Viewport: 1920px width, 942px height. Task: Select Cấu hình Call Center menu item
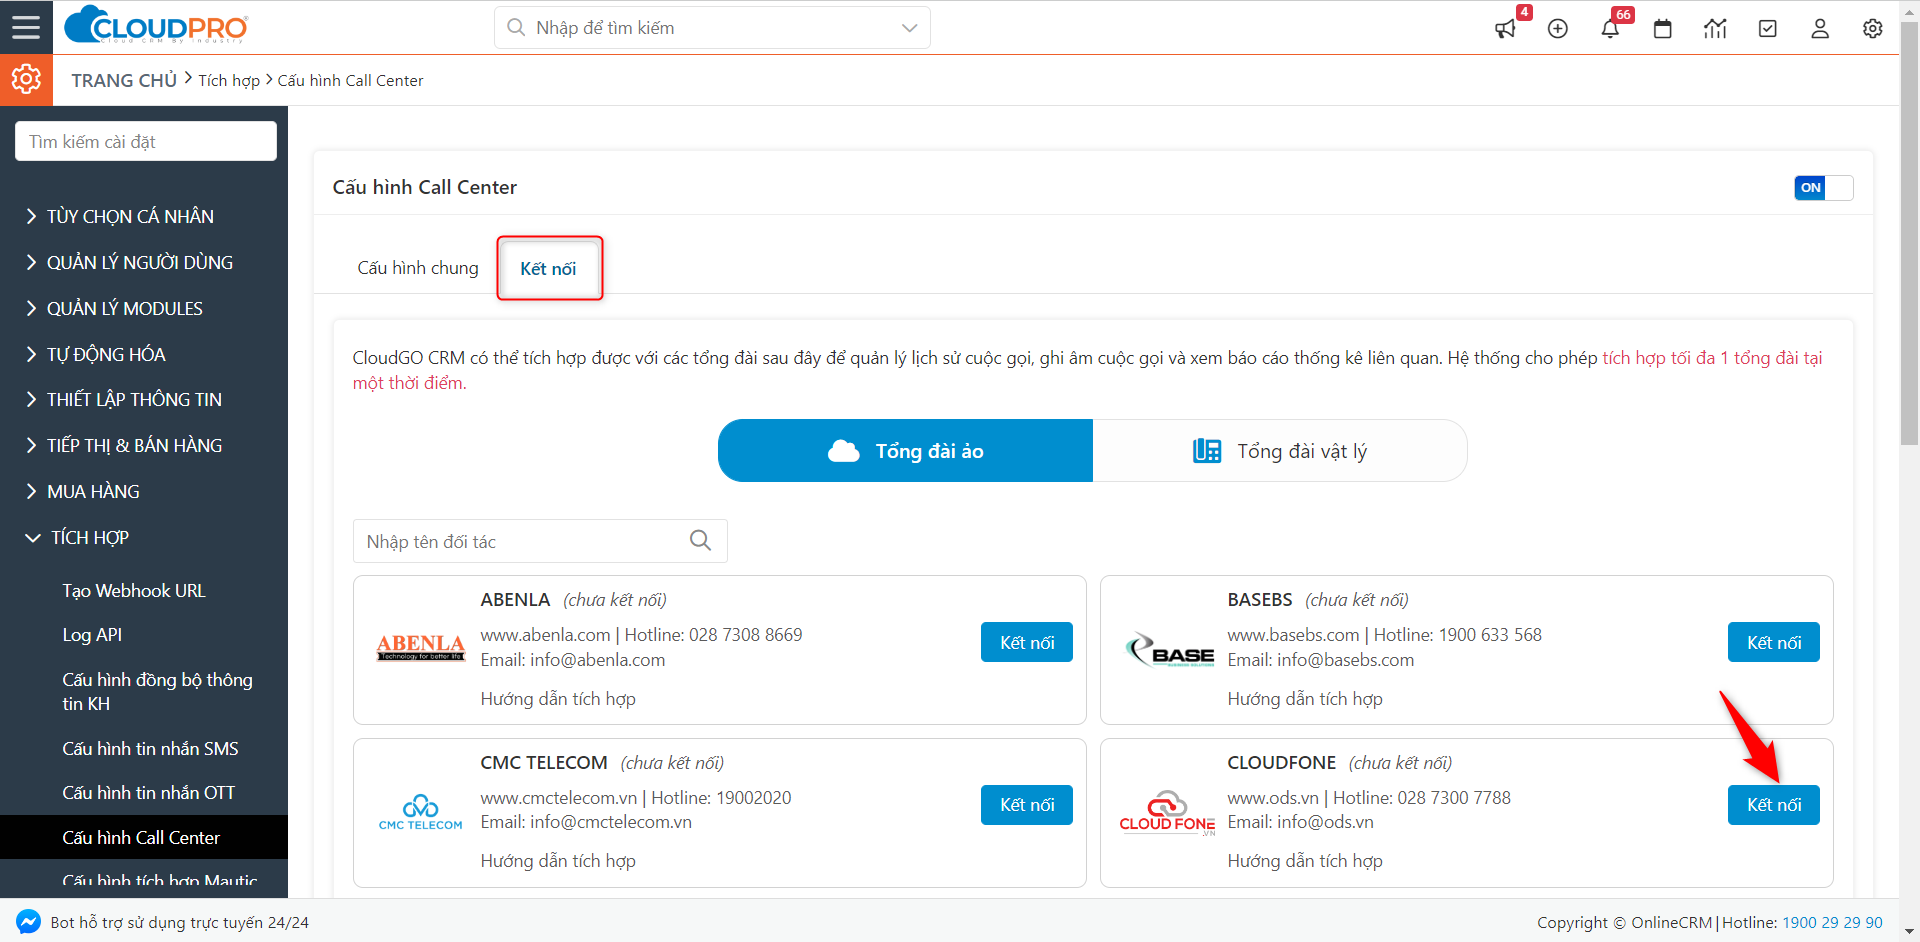click(144, 837)
